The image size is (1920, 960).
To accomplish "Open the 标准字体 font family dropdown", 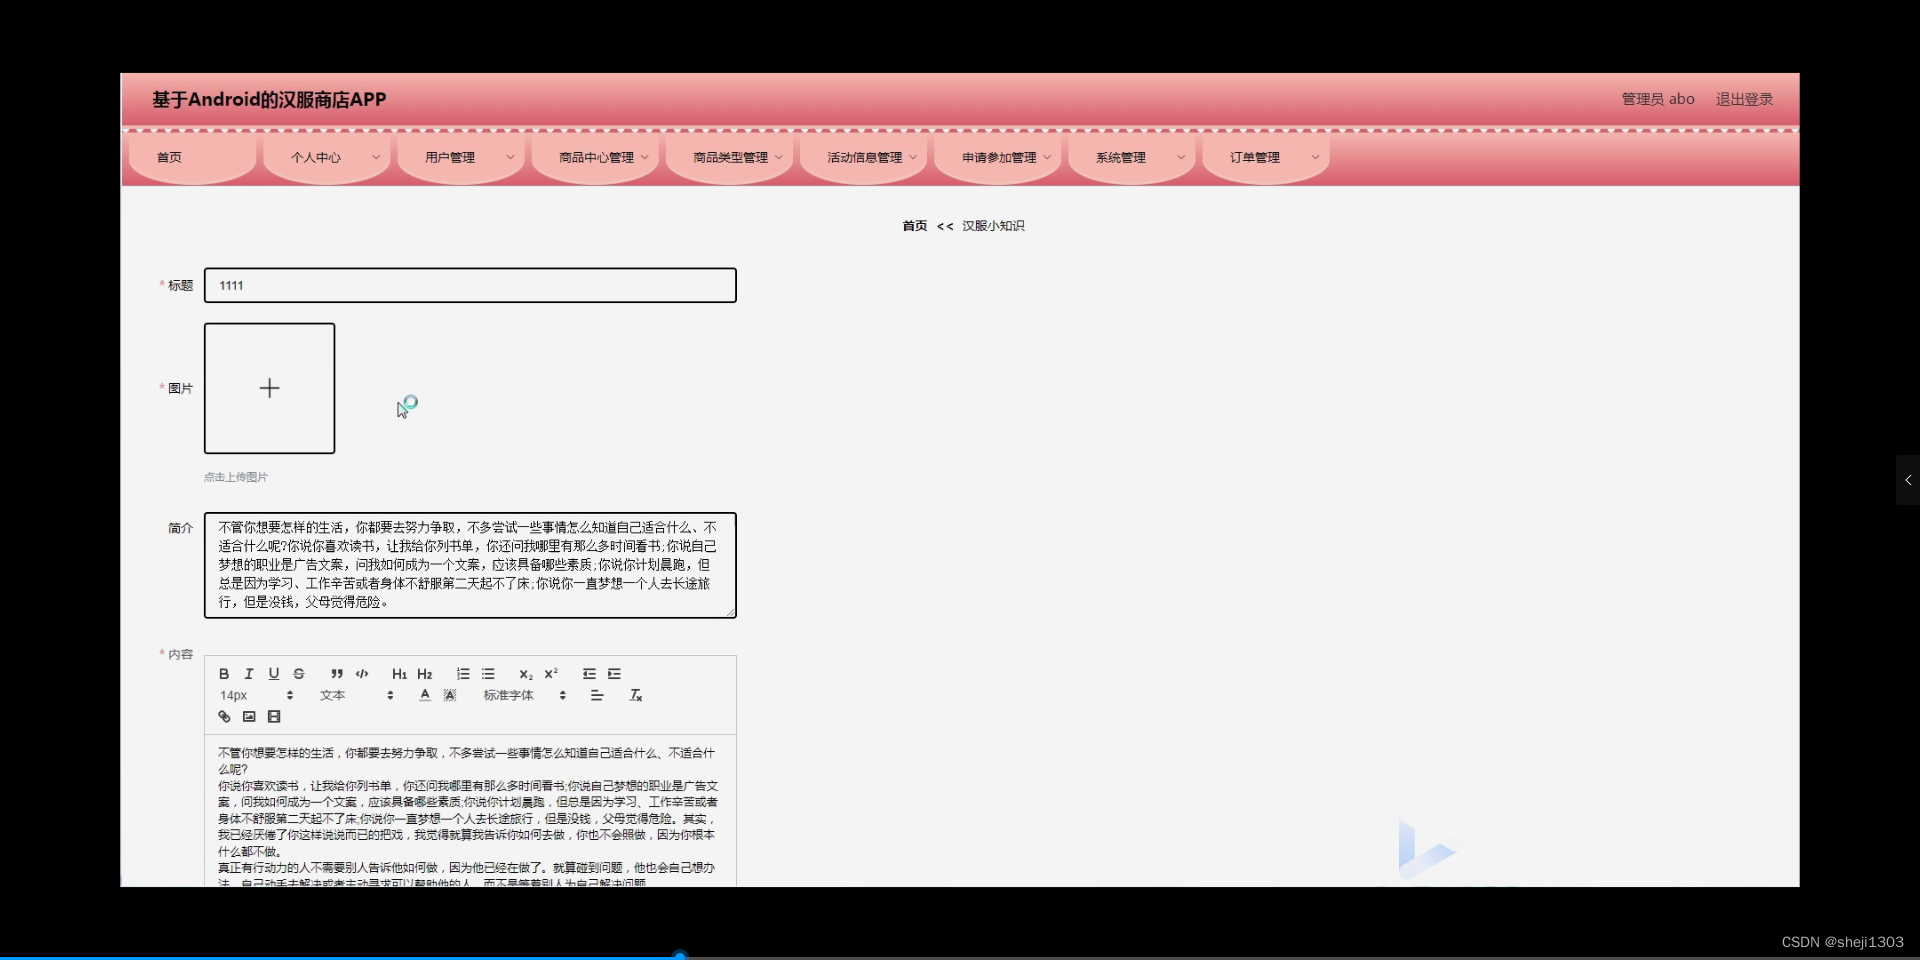I will (512, 695).
